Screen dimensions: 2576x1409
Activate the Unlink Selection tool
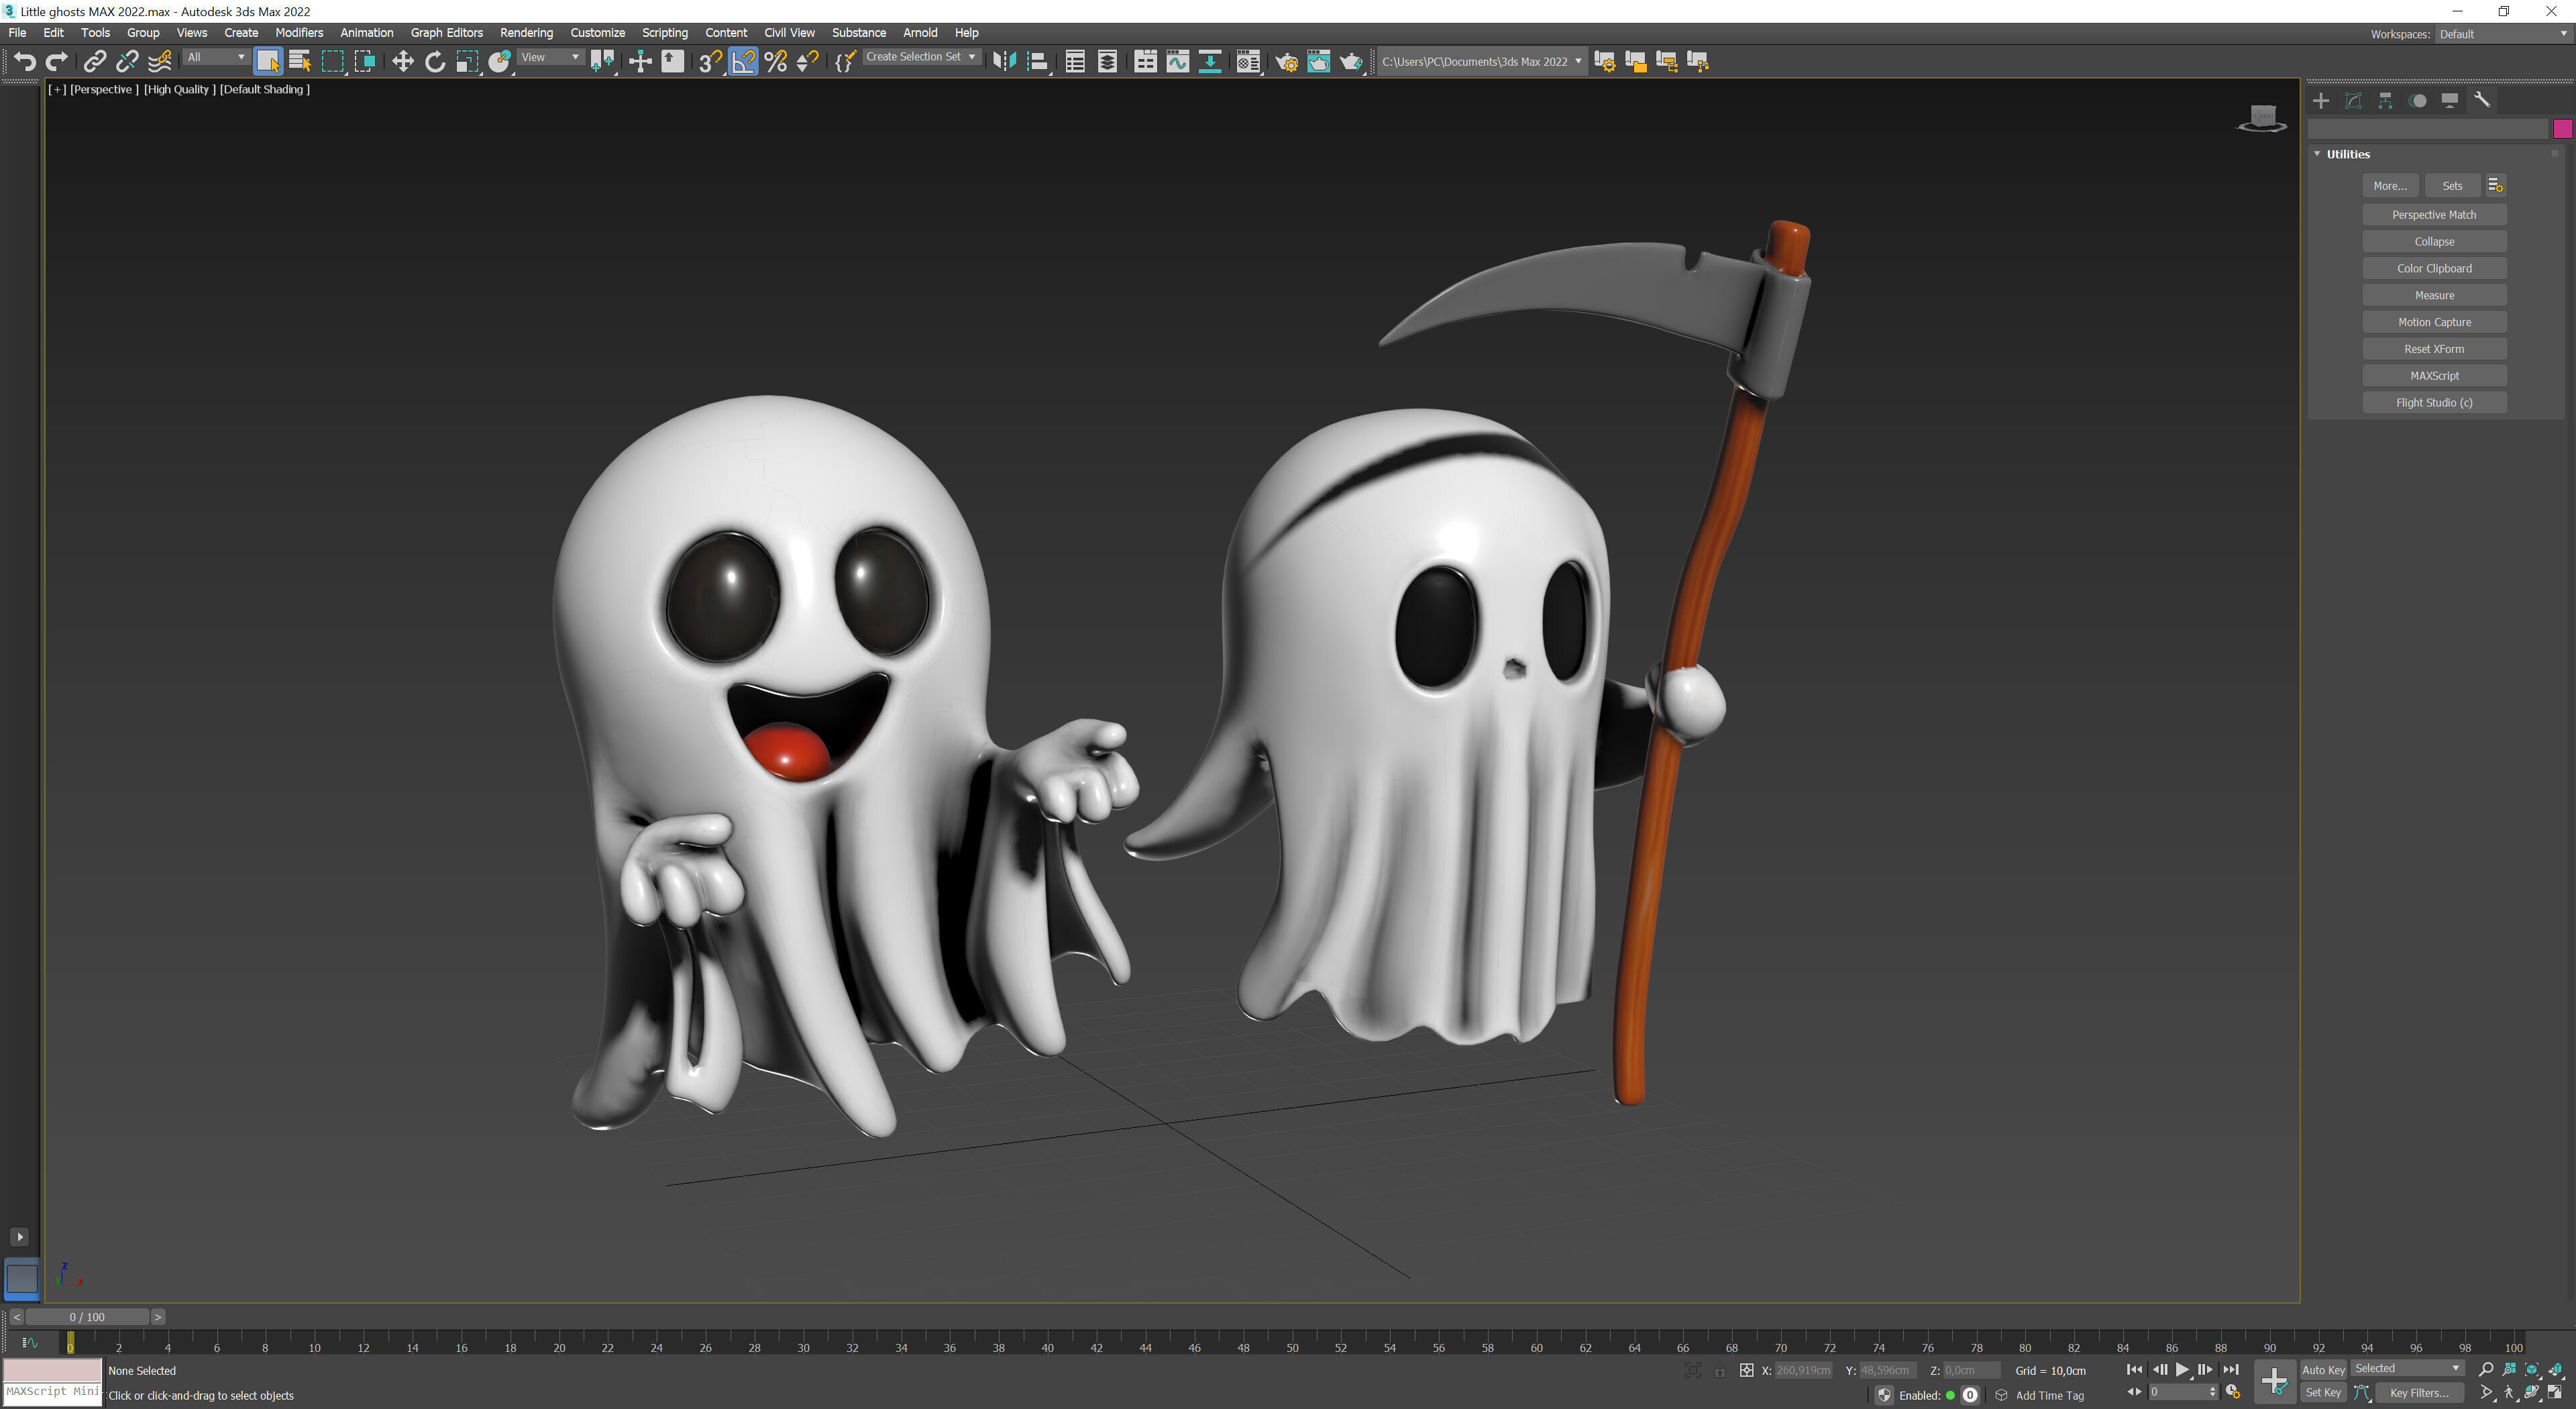click(127, 62)
